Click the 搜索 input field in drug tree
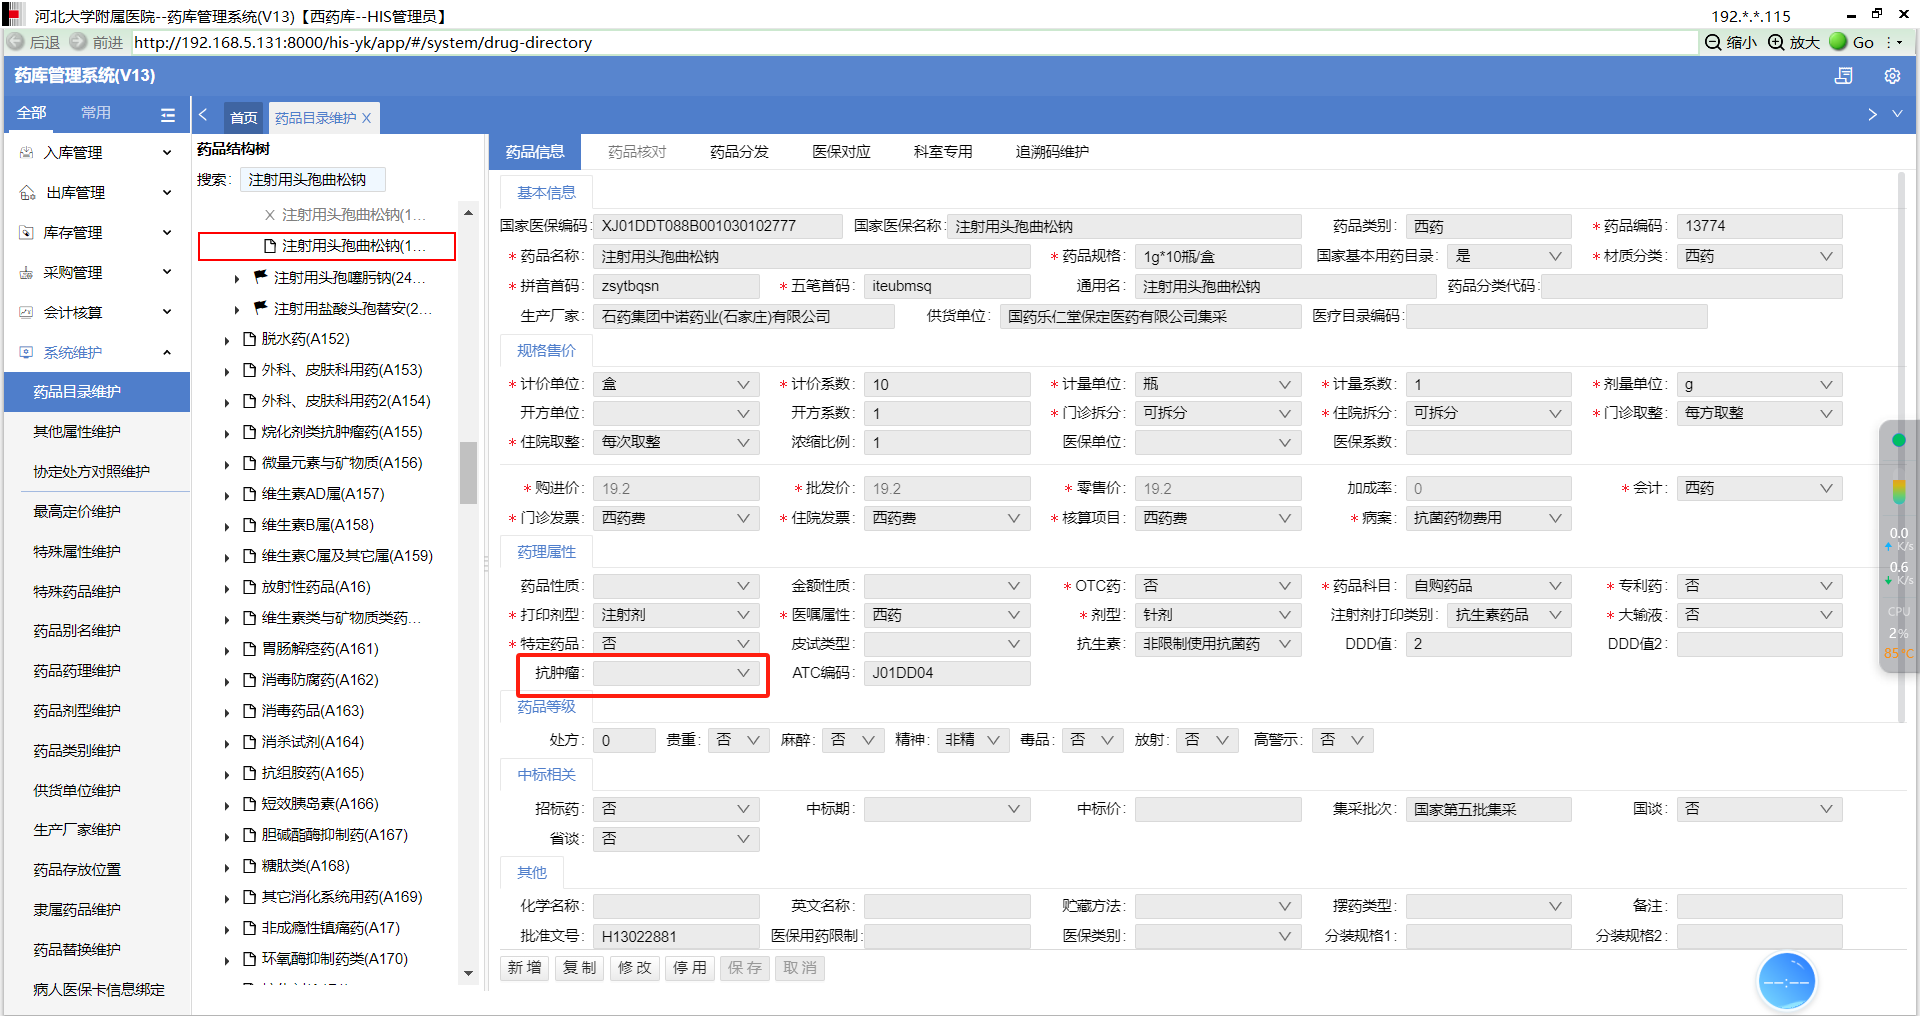 click(x=312, y=180)
